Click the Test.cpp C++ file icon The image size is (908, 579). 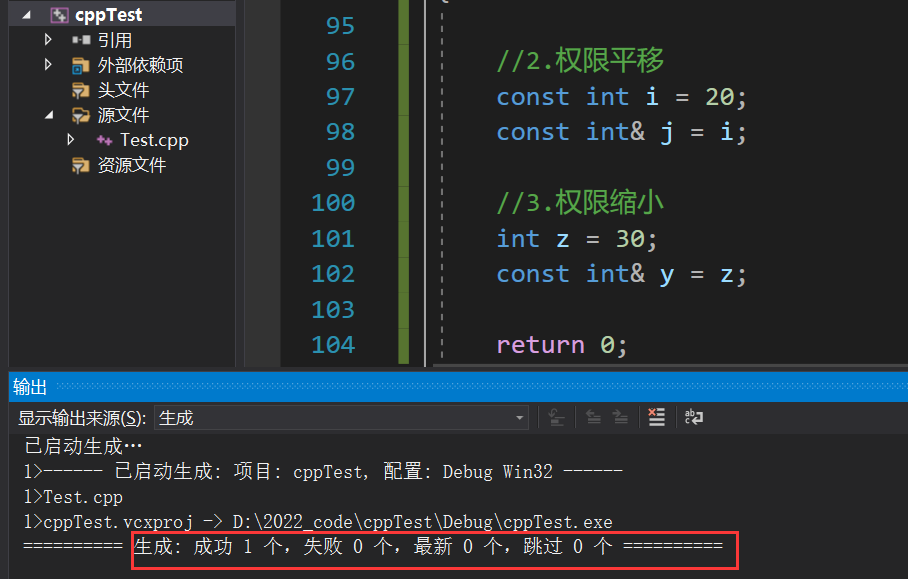coord(105,140)
